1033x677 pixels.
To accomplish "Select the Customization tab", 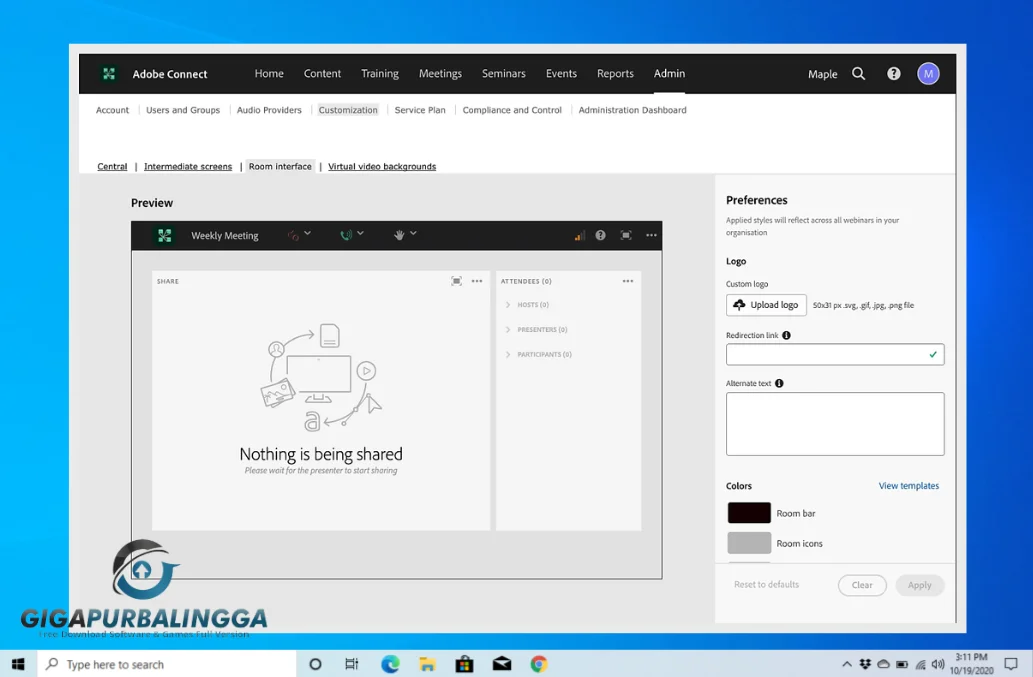I will [348, 110].
